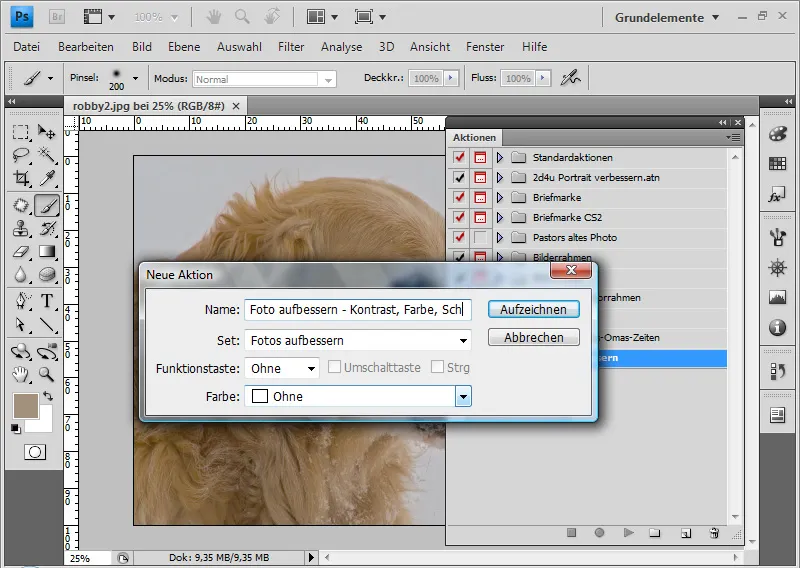Select the Gradient tool
This screenshot has height=568, width=800.
point(47,252)
